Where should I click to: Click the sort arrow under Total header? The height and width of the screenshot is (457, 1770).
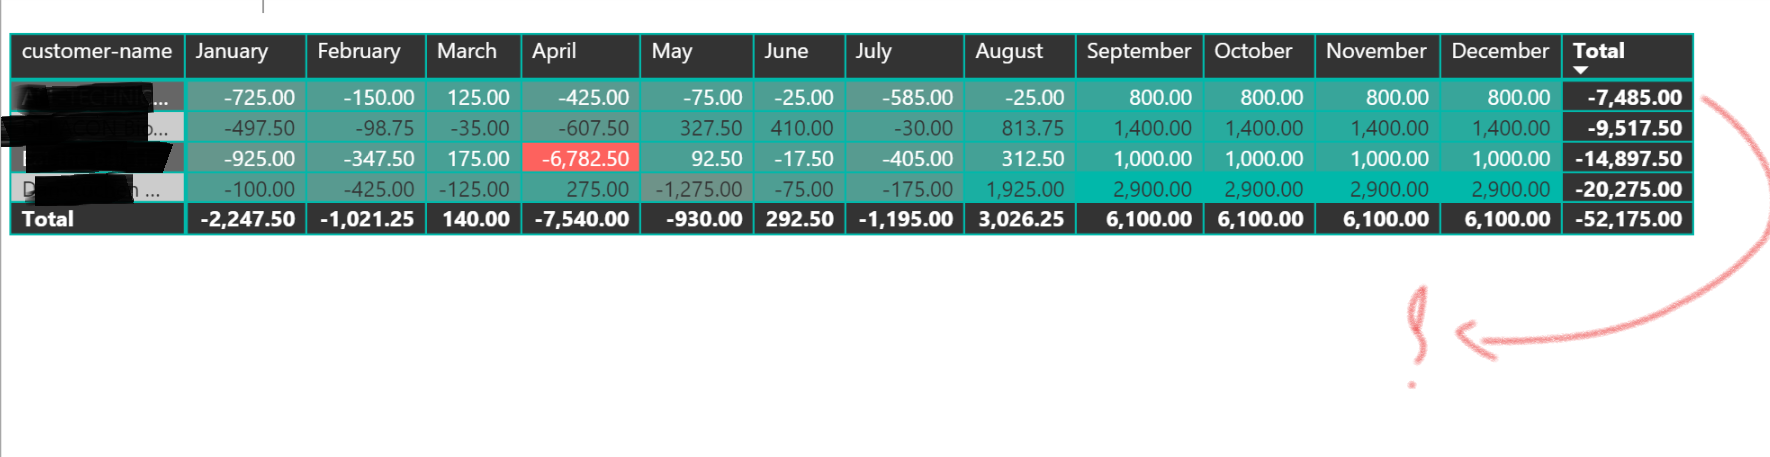(x=1580, y=70)
